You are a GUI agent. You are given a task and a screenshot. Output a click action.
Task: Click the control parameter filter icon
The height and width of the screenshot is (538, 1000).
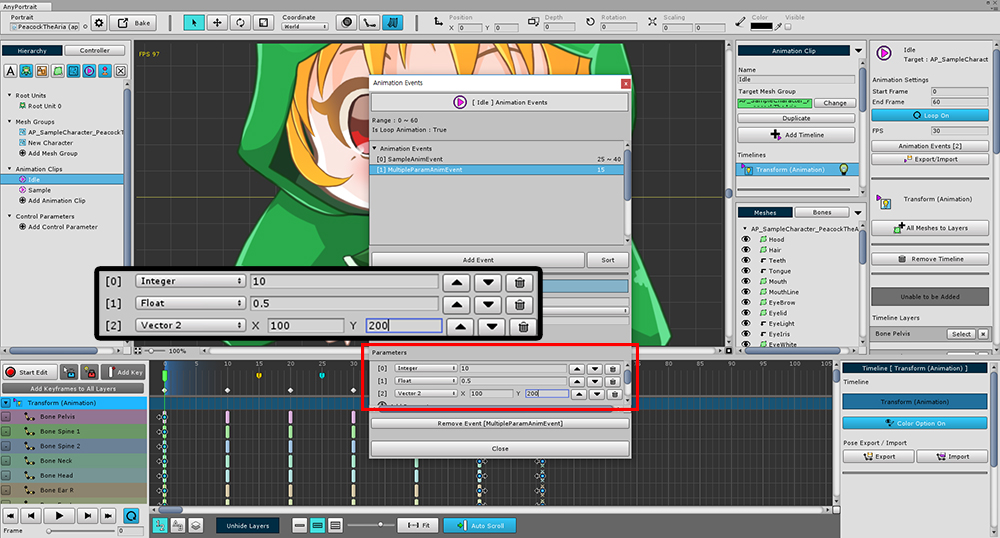(105, 71)
